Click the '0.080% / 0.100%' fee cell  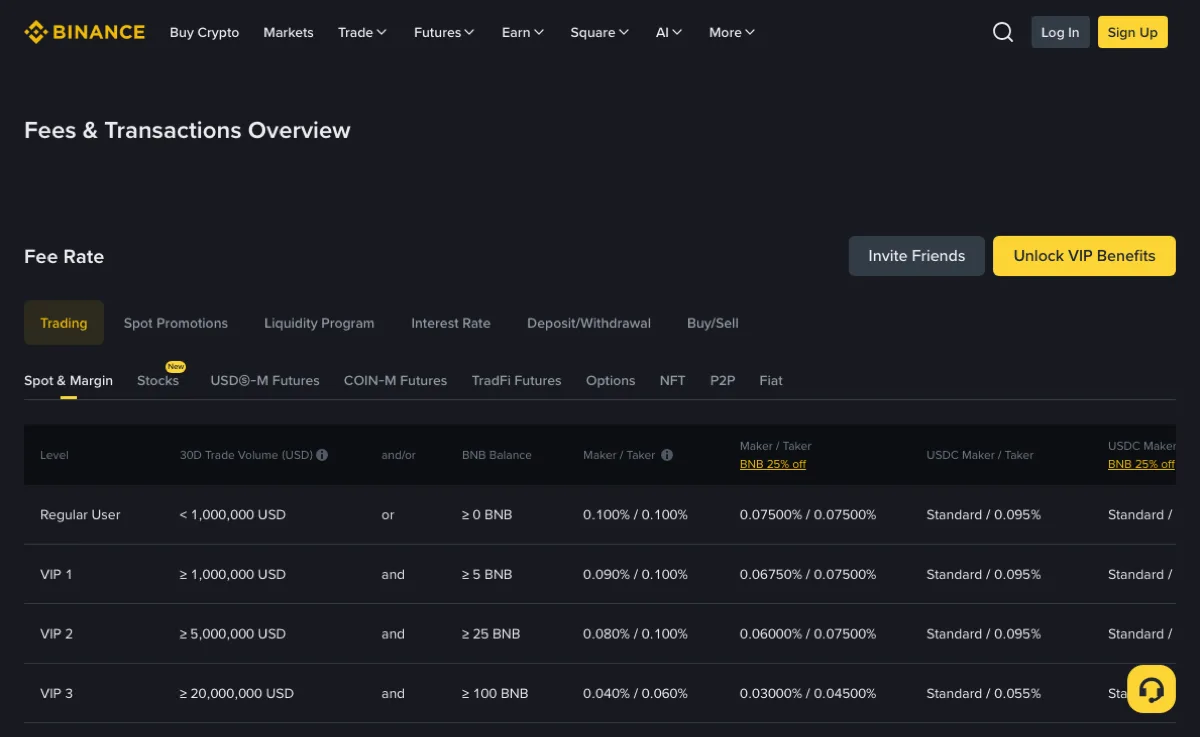(x=636, y=634)
